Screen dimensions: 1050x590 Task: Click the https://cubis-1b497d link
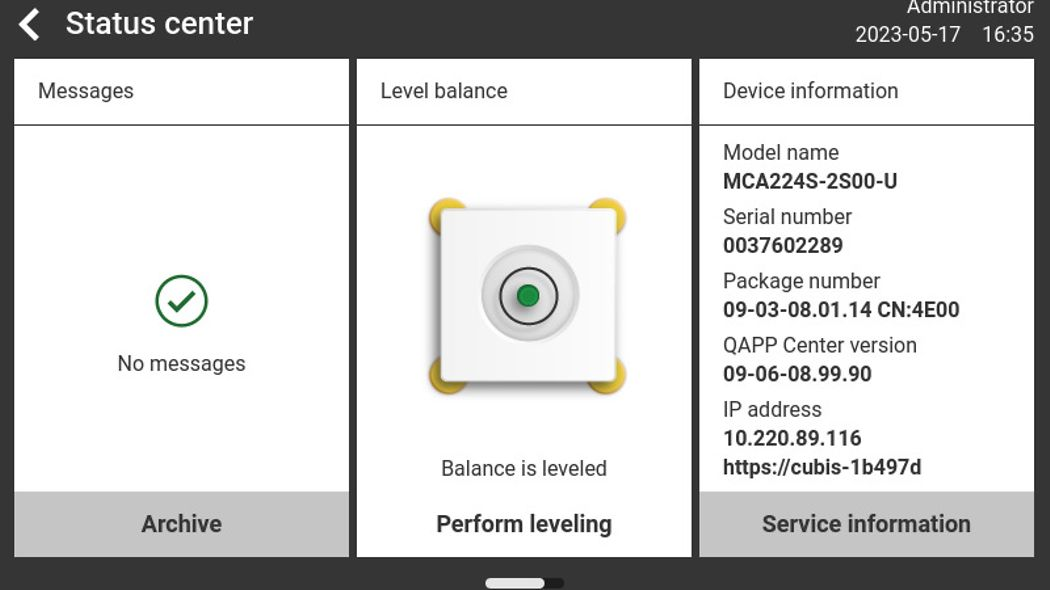822,467
